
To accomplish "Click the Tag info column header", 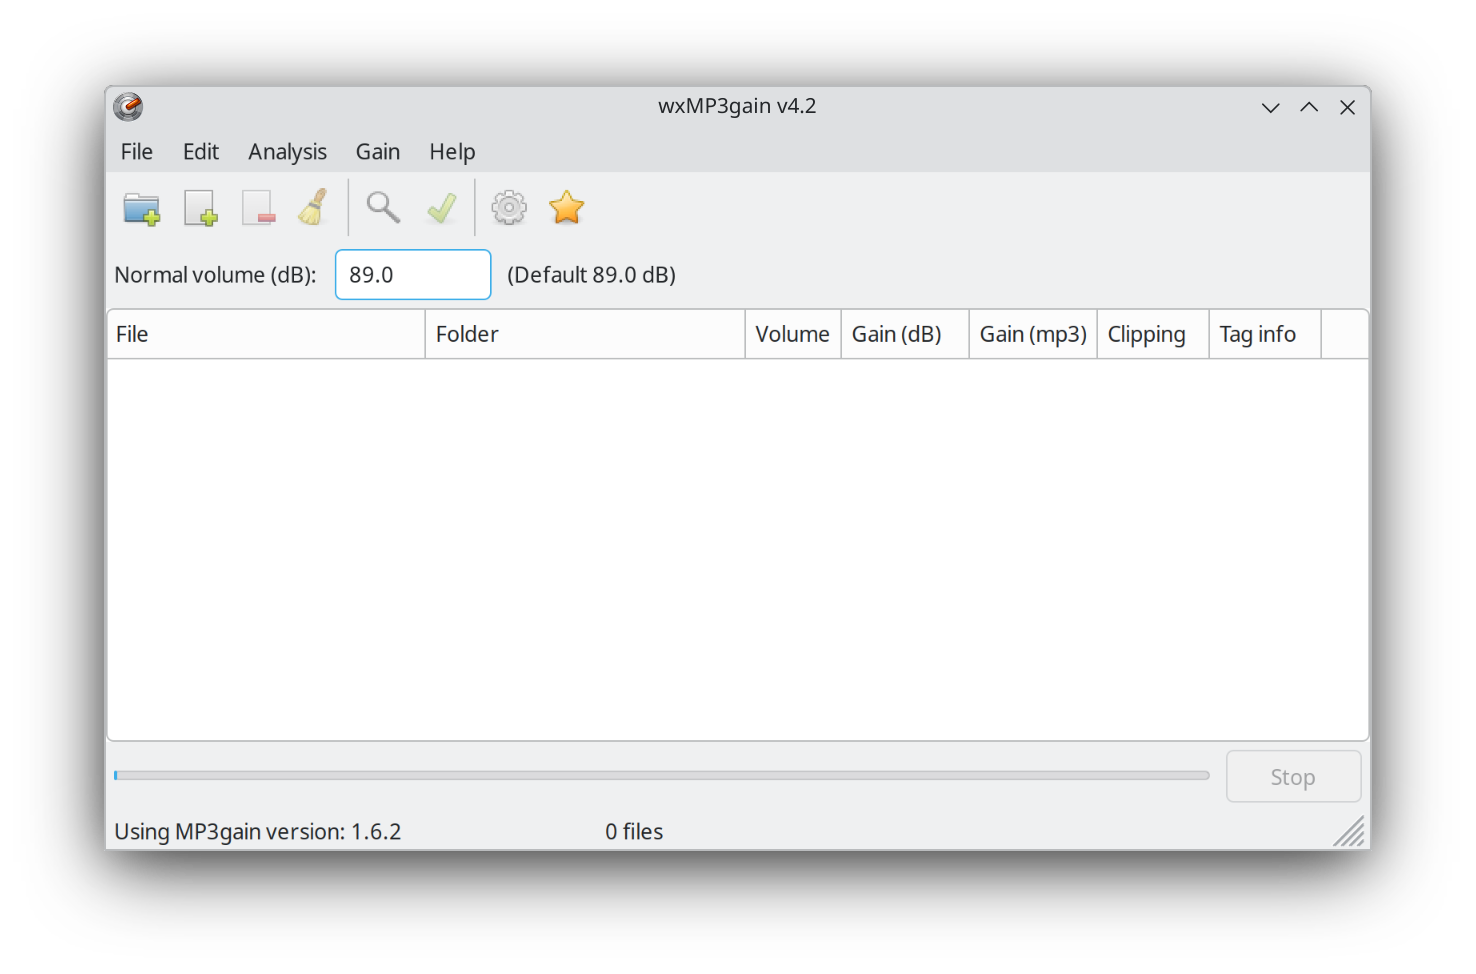I will coord(1257,334).
